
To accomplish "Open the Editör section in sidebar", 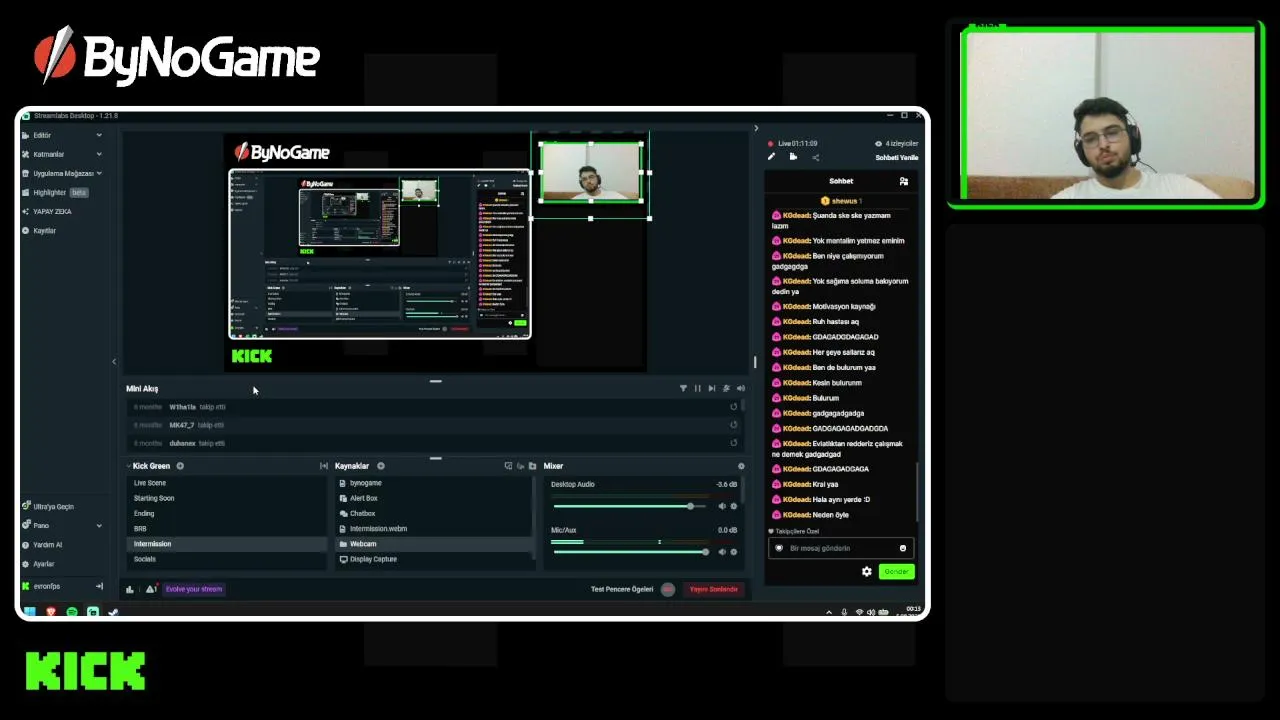I will pyautogui.click(x=42, y=135).
